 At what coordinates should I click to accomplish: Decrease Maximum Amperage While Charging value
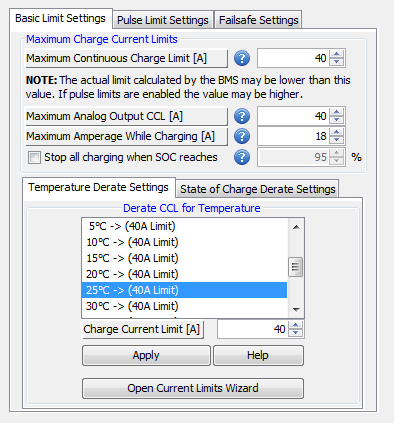coord(337,140)
